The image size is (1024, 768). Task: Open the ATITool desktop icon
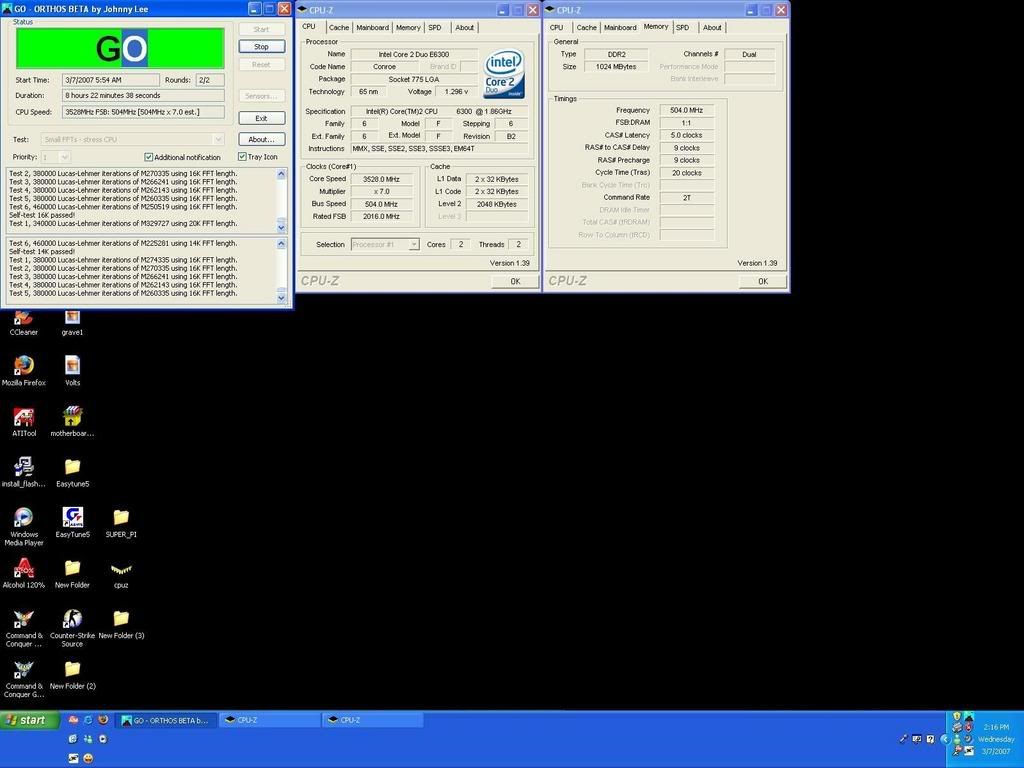pyautogui.click(x=23, y=417)
